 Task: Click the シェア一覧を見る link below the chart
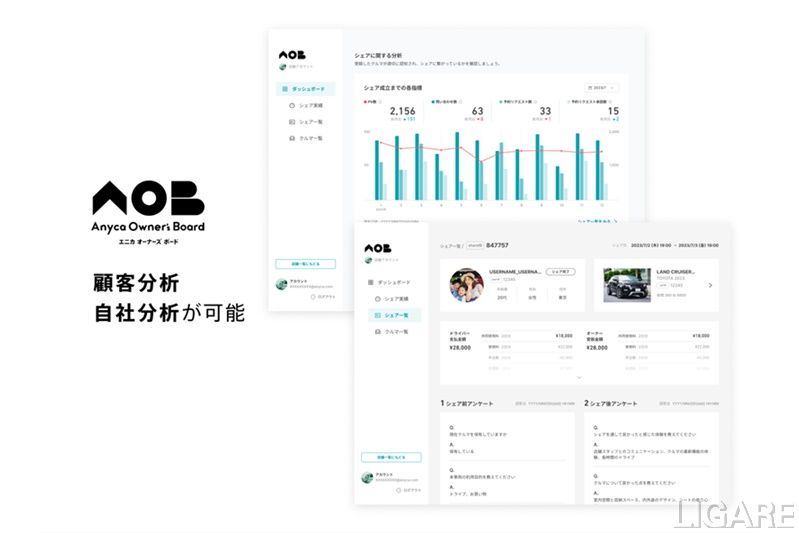(x=597, y=221)
